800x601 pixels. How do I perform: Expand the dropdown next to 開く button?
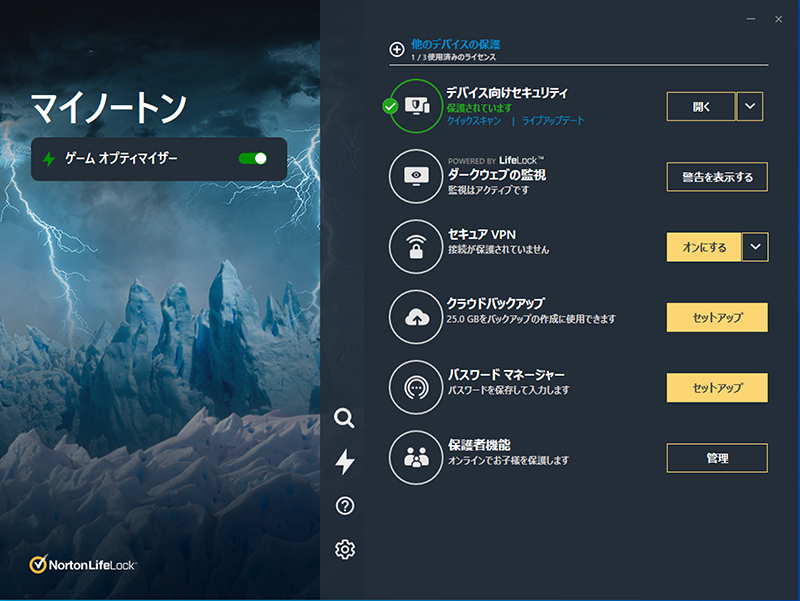tap(749, 106)
